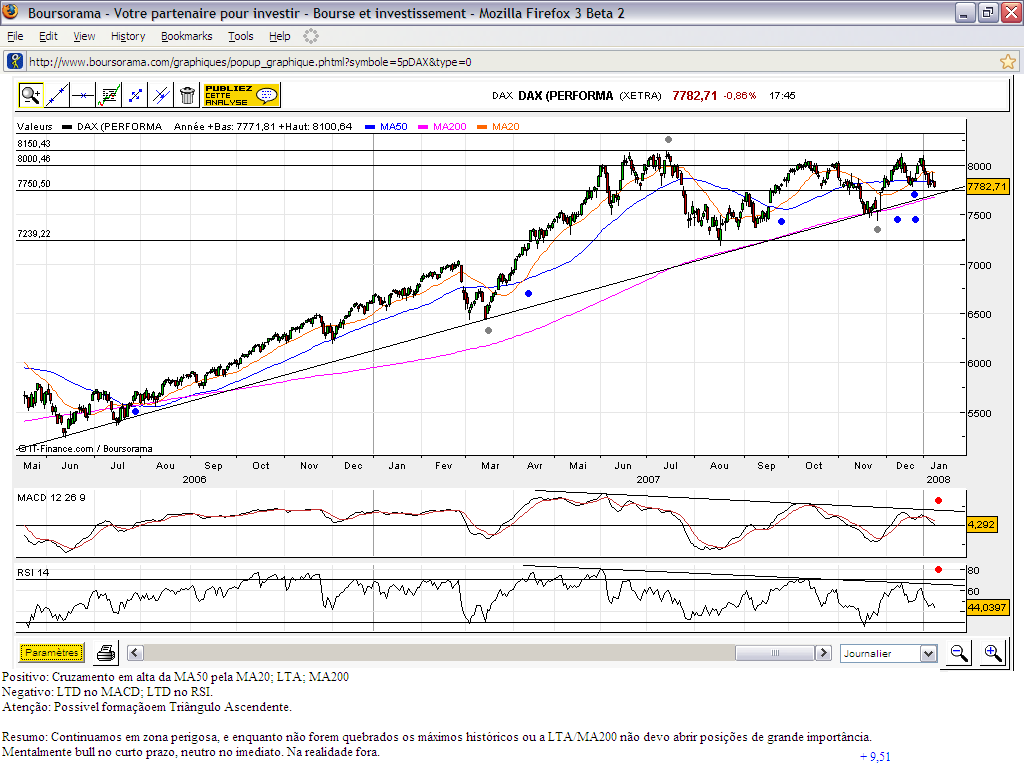Viewport: 1024px width, 768px height.
Task: Click Publiez Cette Analyse button
Action: (x=241, y=95)
